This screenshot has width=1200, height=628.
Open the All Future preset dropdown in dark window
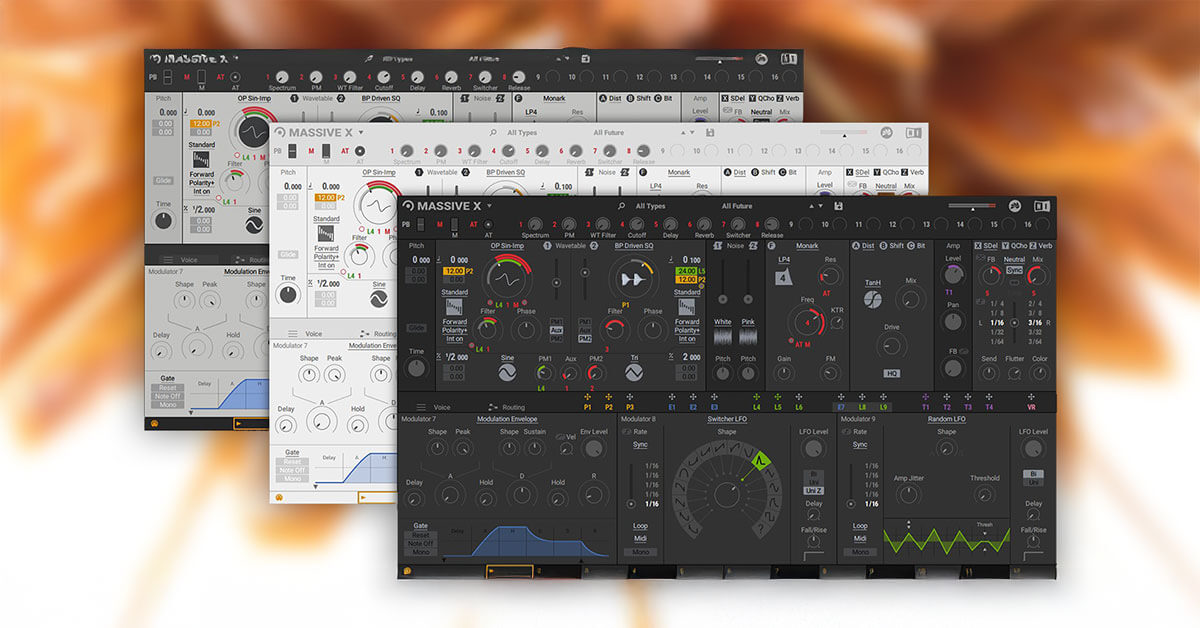click(x=737, y=206)
